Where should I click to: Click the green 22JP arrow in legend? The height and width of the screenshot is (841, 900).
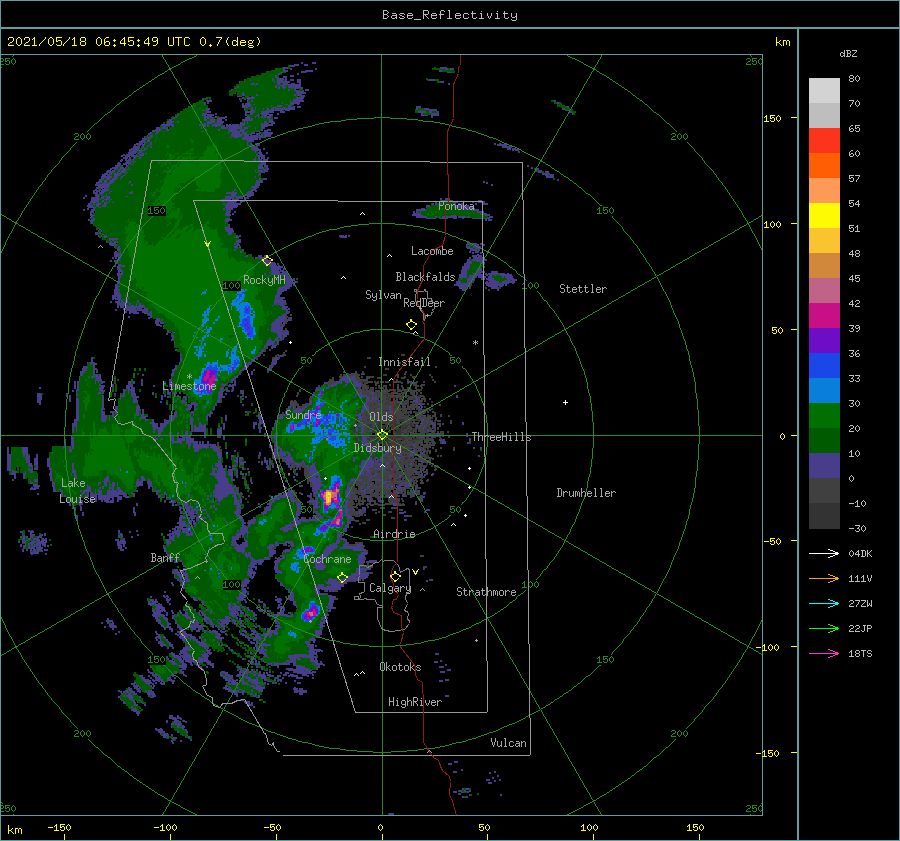[x=824, y=629]
